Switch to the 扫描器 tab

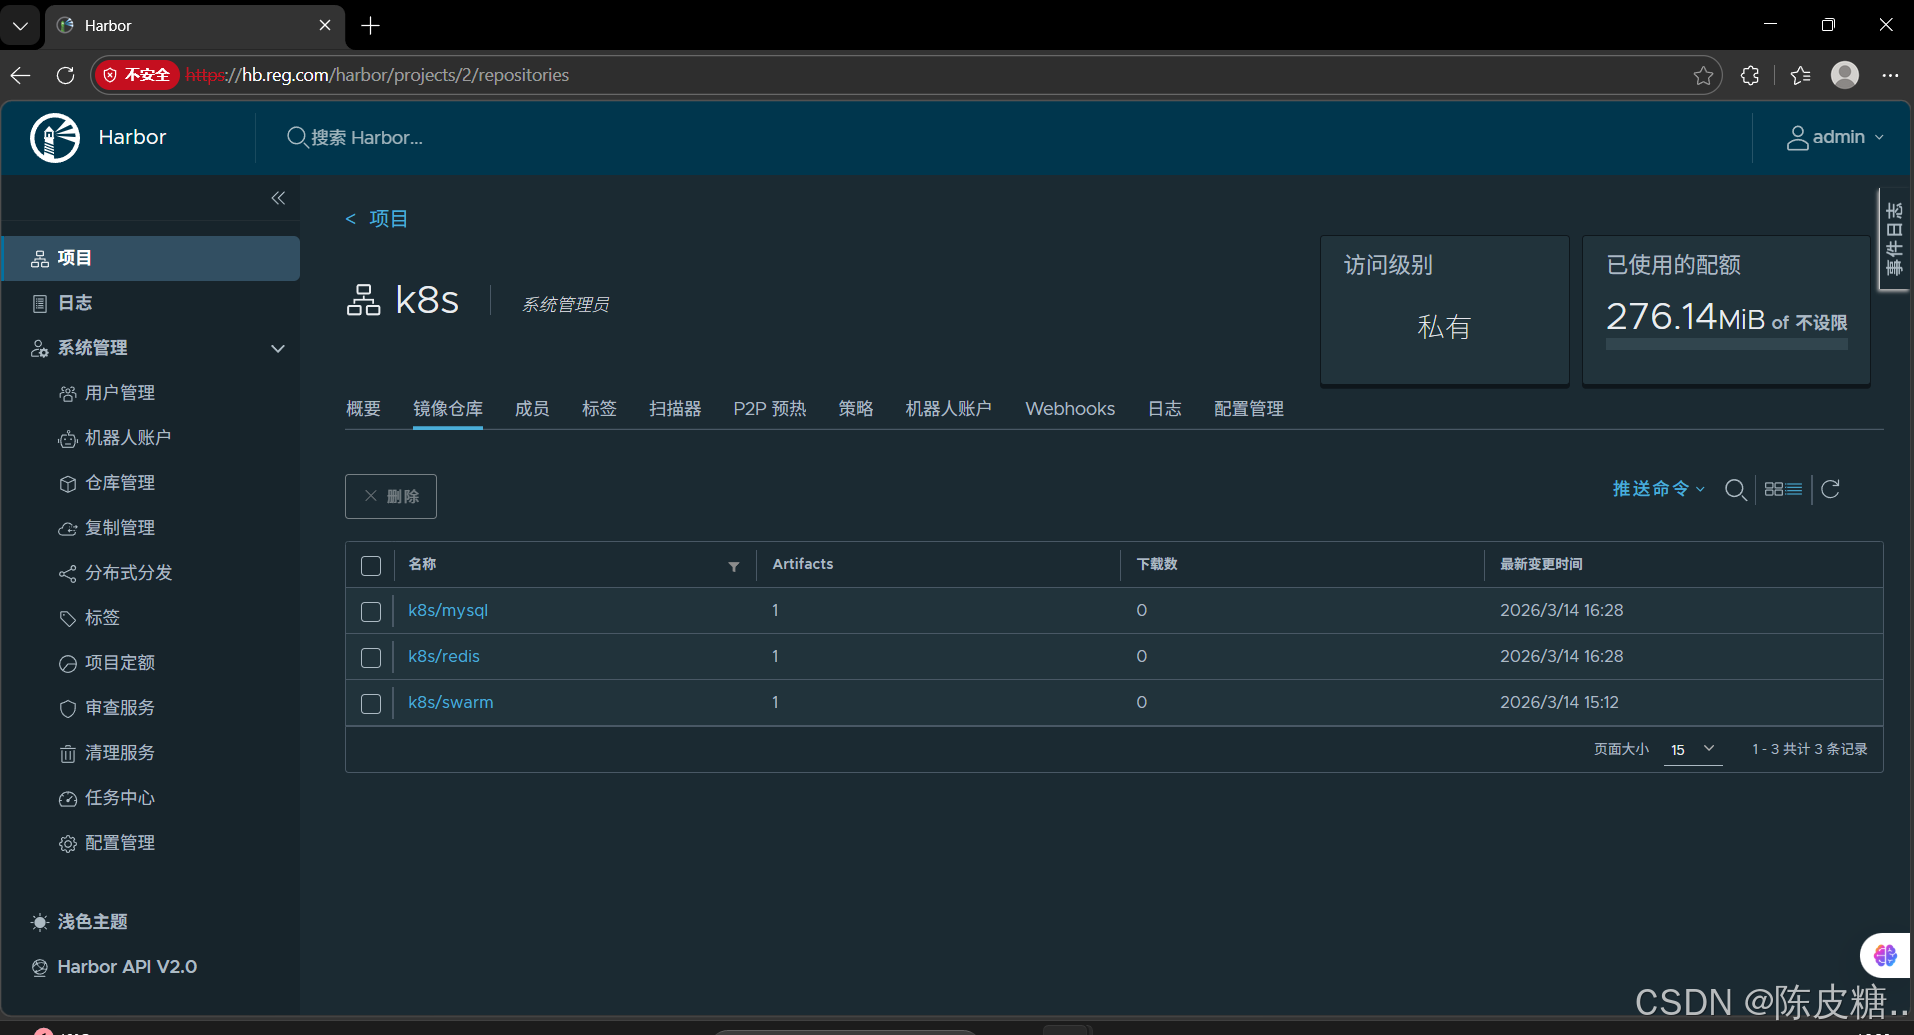coord(675,409)
